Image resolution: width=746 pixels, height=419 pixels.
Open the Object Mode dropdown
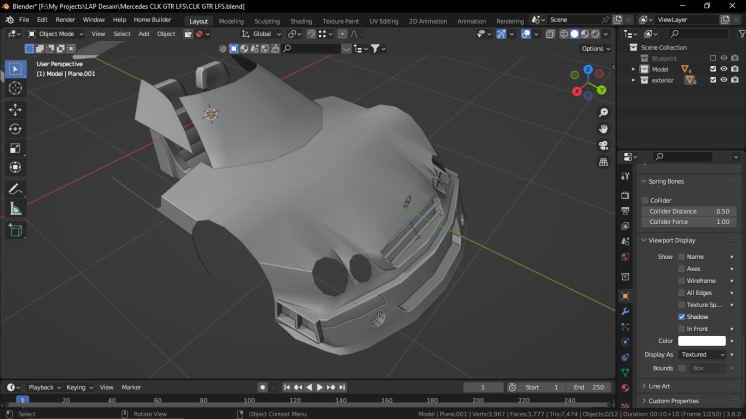click(55, 34)
